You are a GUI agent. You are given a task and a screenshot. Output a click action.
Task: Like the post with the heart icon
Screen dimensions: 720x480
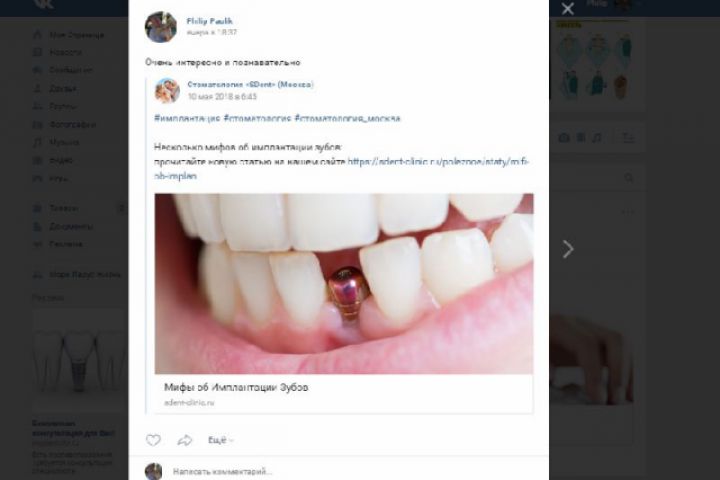(x=153, y=440)
